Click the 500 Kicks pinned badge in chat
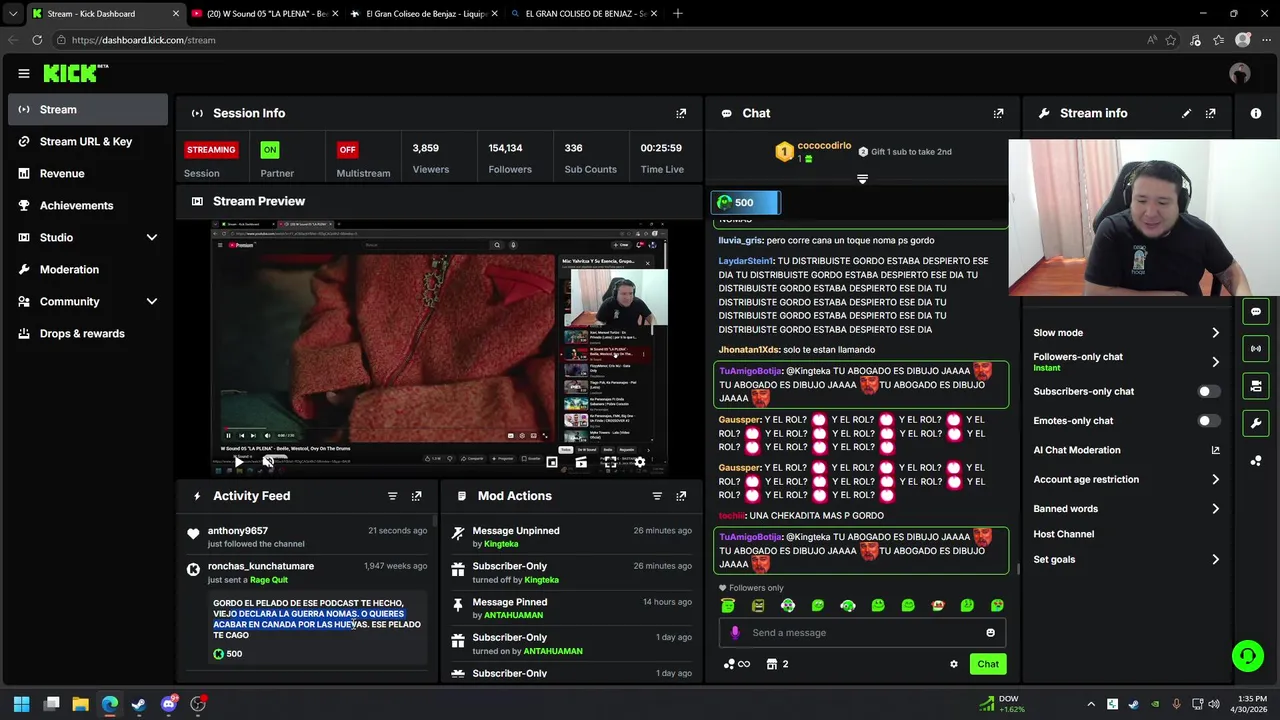Image resolution: width=1280 pixels, height=720 pixels. point(745,202)
